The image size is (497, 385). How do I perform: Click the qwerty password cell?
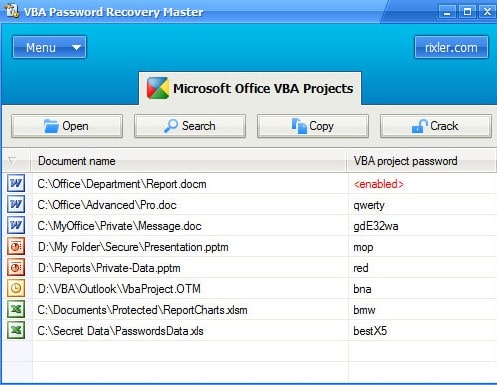pyautogui.click(x=422, y=205)
